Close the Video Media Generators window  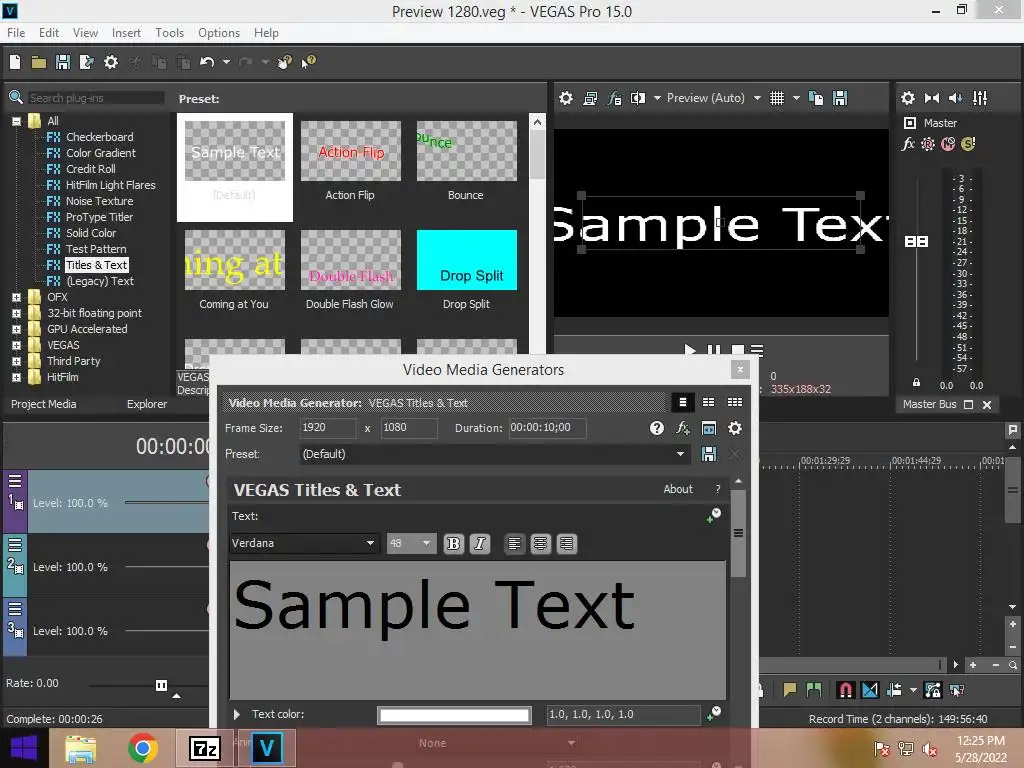(740, 370)
